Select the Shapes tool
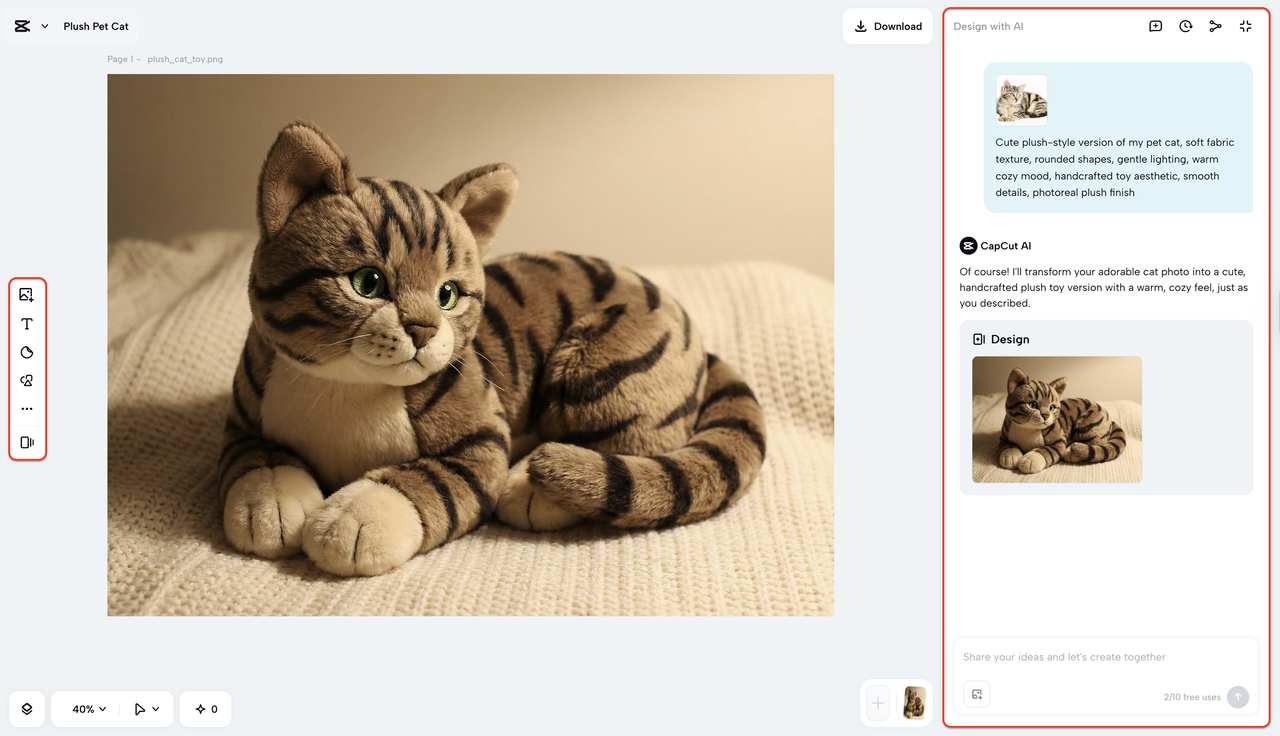This screenshot has width=1280, height=736. 27,352
